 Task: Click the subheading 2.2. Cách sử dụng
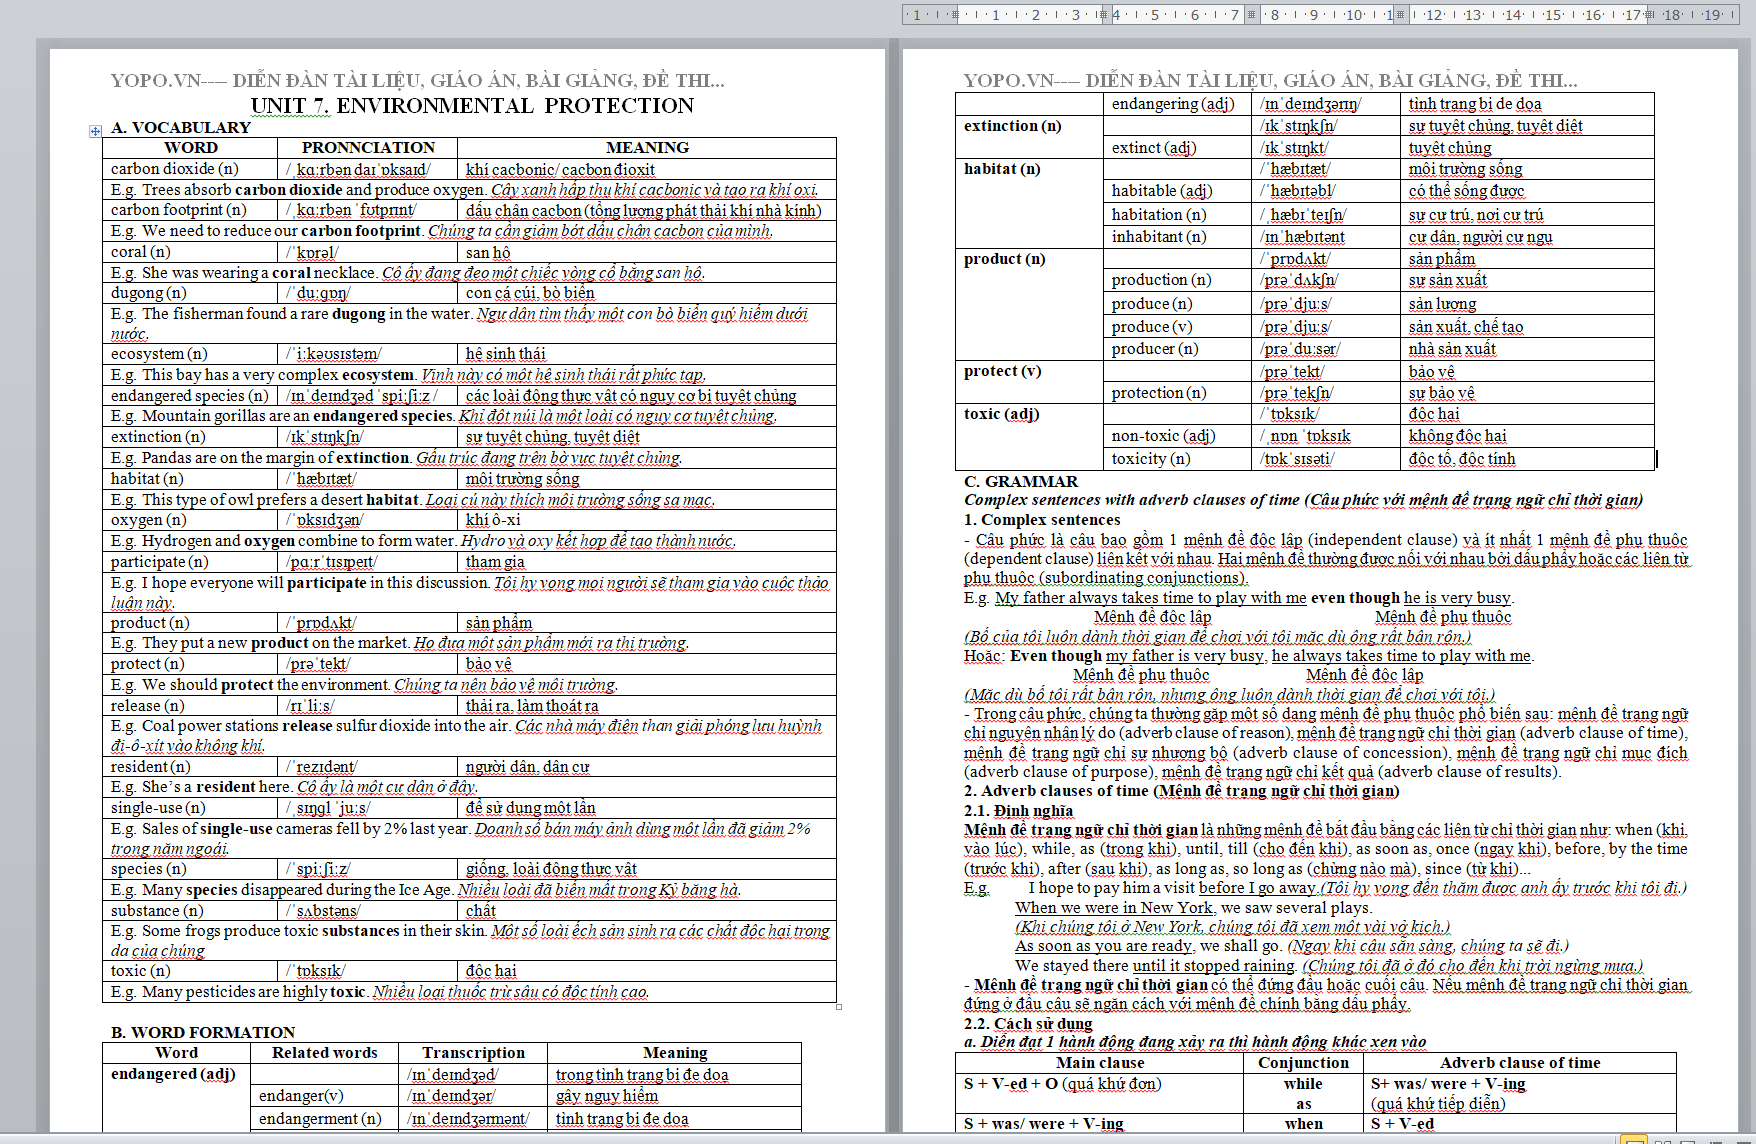pos(1028,1023)
